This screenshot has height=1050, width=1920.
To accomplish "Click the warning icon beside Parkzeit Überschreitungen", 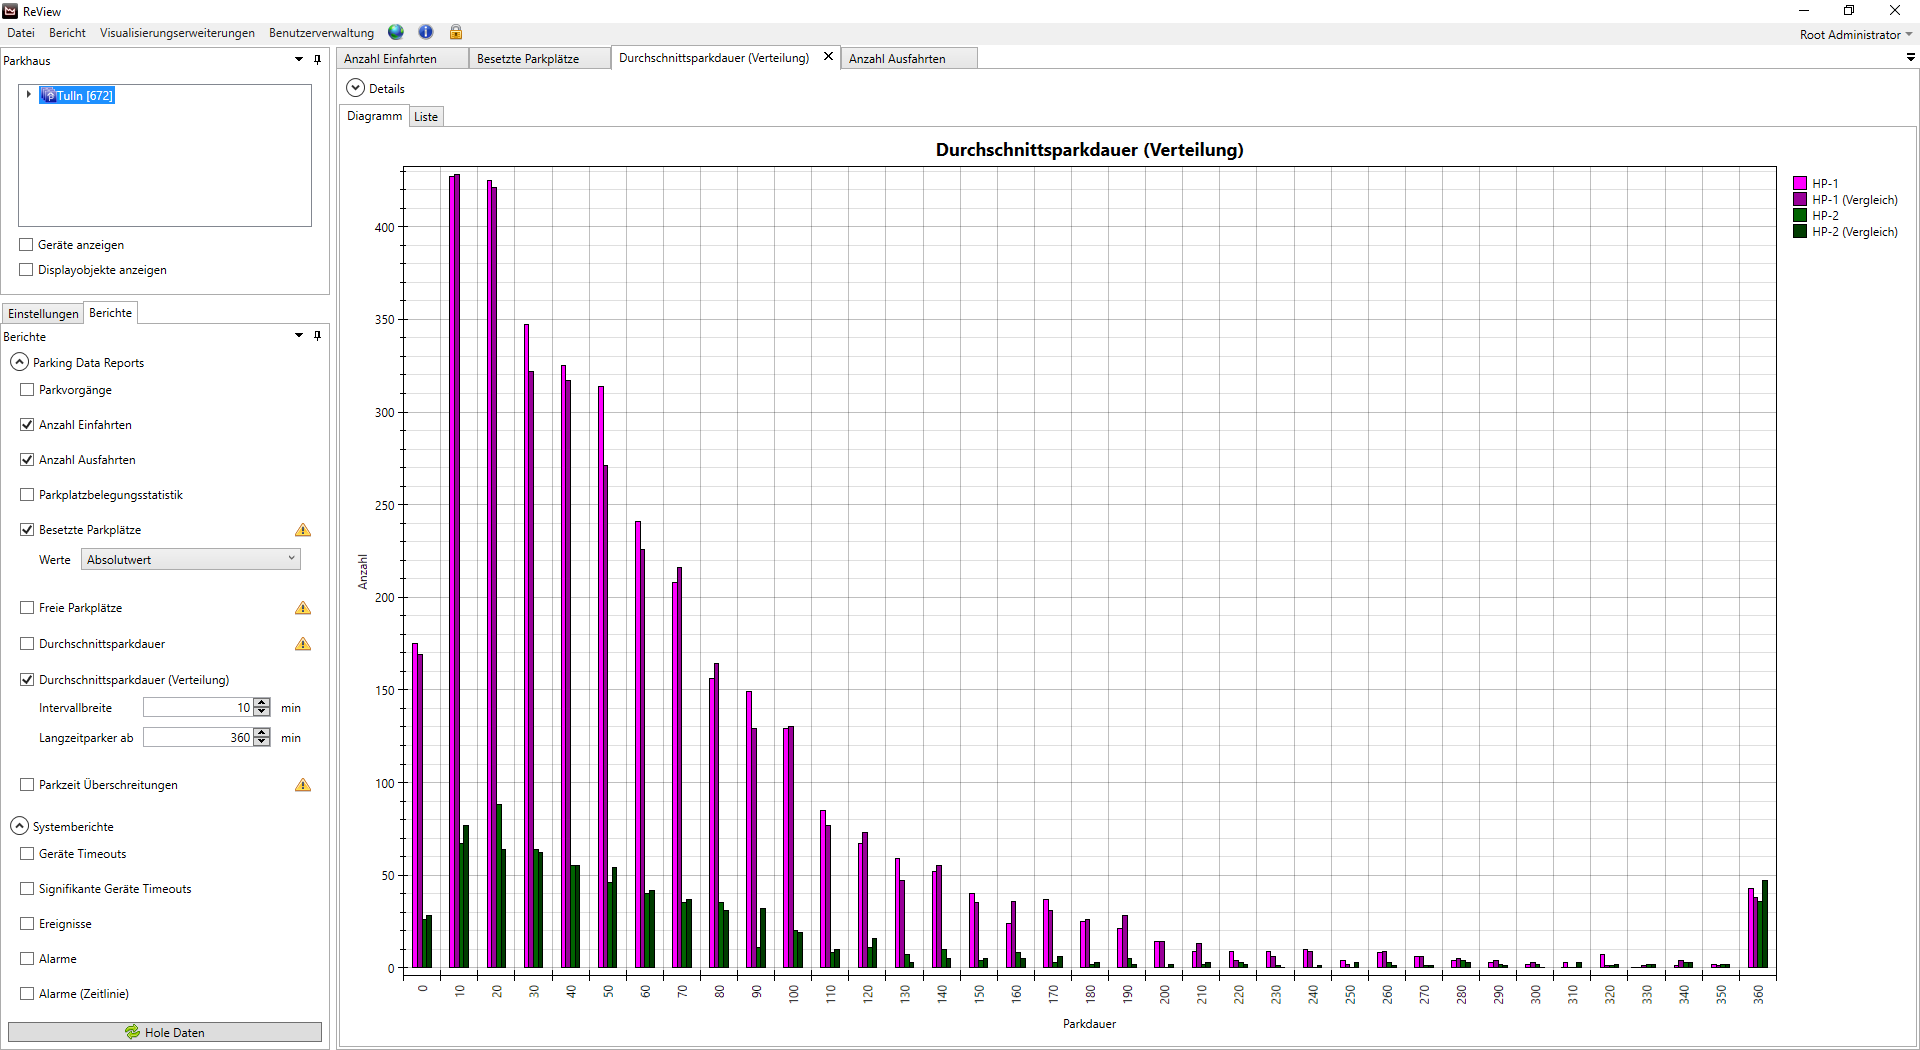I will pos(303,785).
